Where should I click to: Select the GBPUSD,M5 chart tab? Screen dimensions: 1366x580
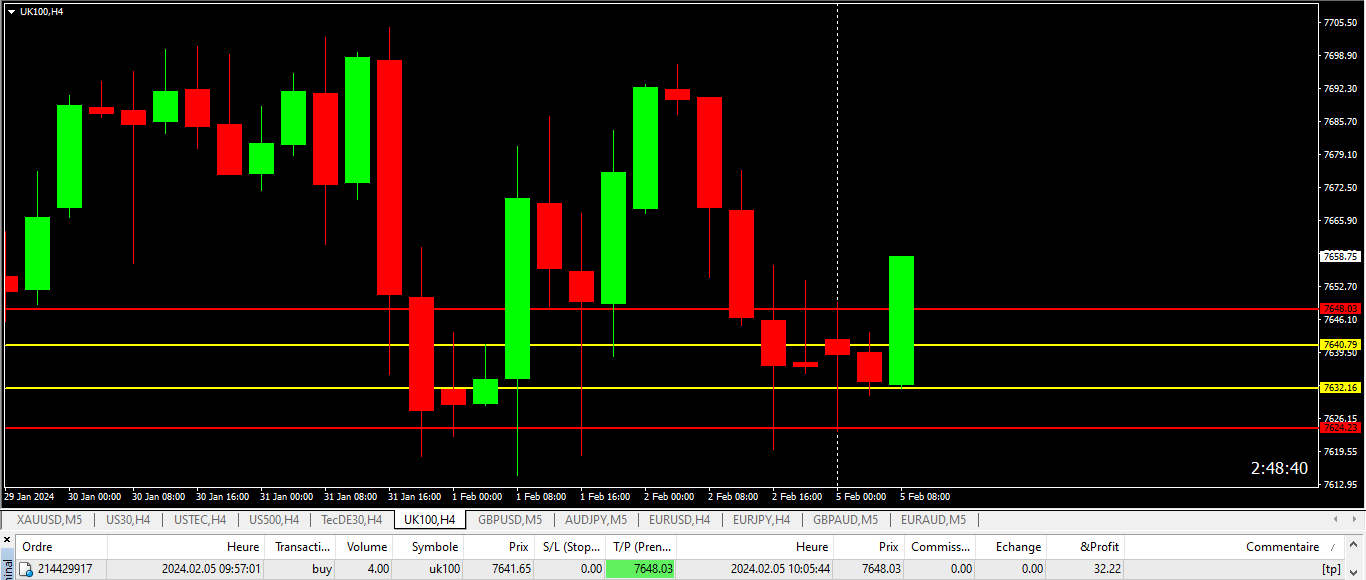(509, 520)
